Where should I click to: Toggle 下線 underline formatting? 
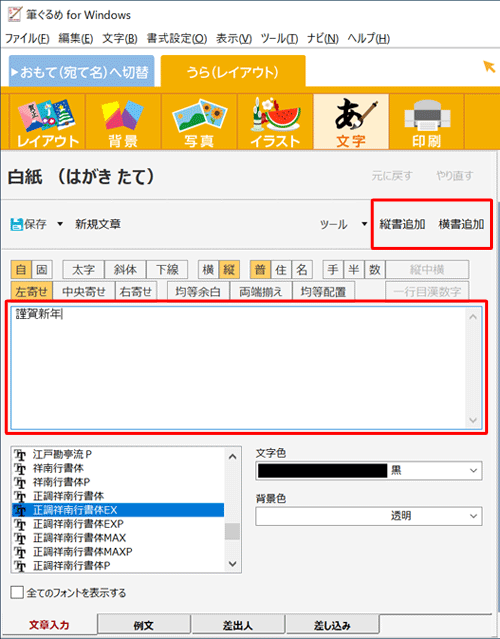click(167, 269)
